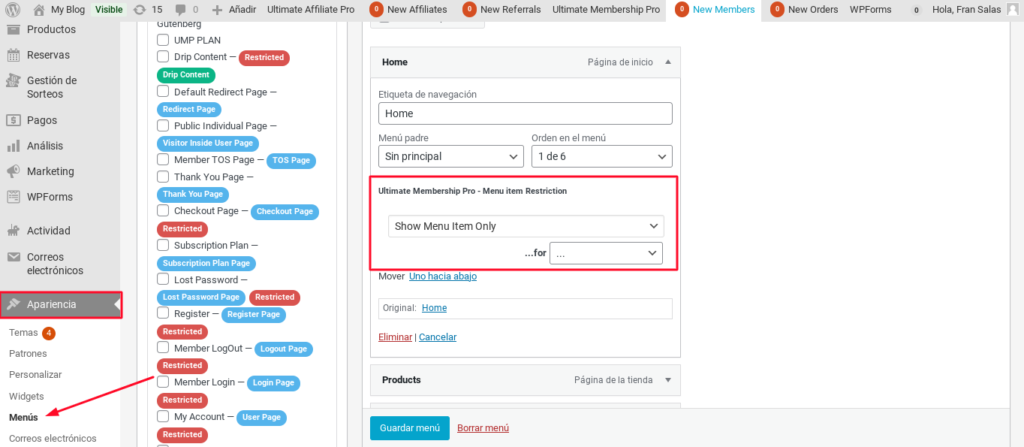
Task: Check the Drip Content checkbox
Action: tap(163, 57)
